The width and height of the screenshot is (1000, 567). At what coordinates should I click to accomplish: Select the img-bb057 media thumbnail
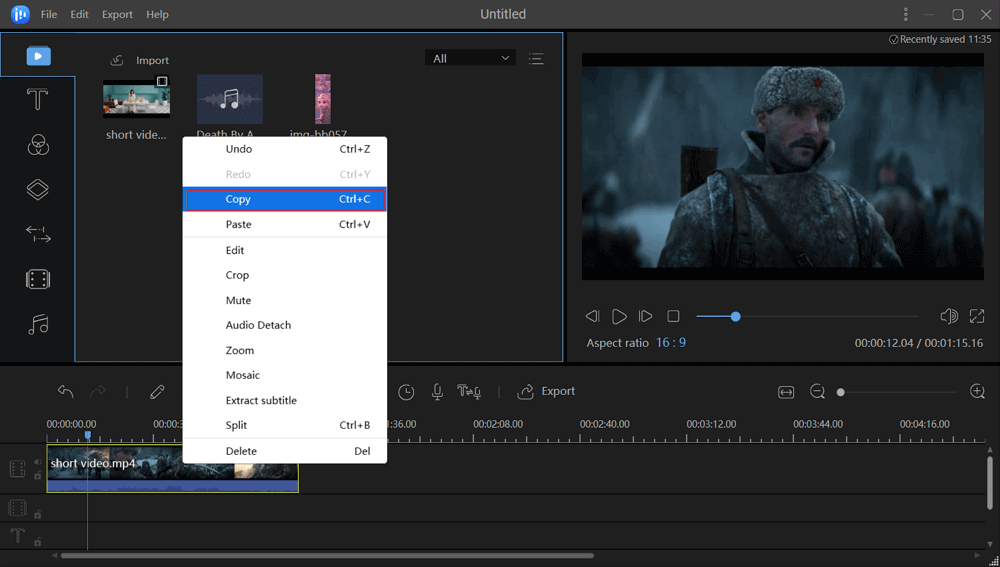point(322,99)
